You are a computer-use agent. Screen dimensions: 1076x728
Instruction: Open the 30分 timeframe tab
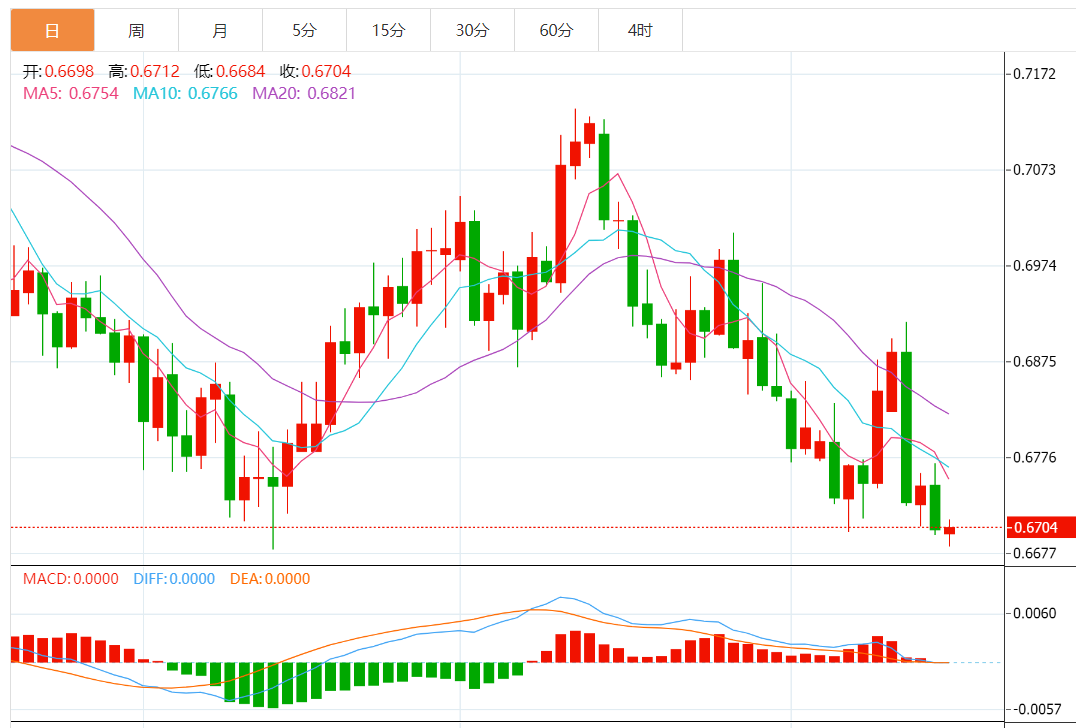[472, 30]
